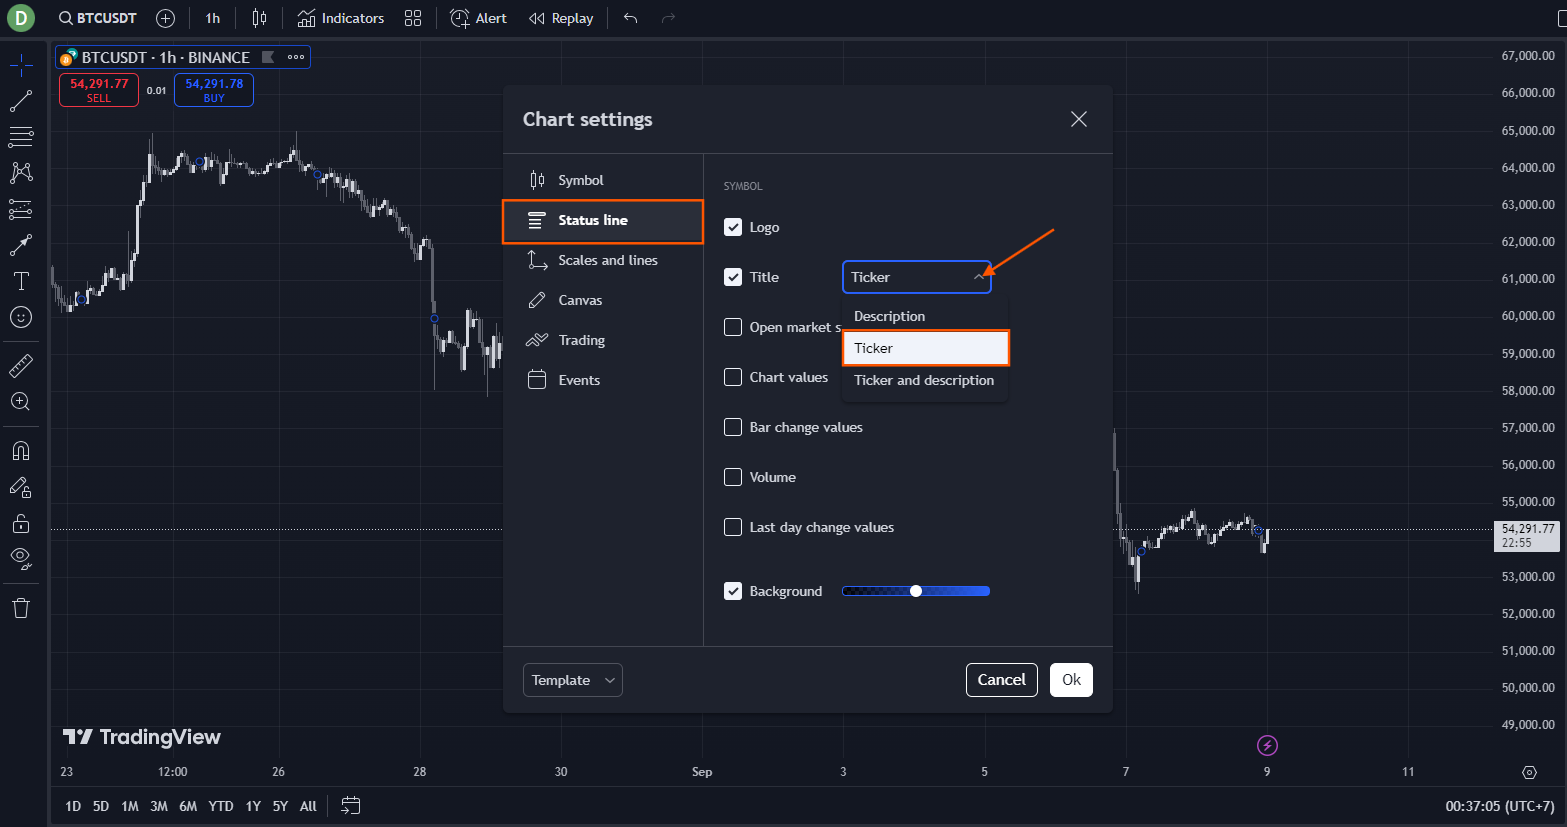Select the brush drawing tool
Screen dimensions: 1567x827
pyautogui.click(x=21, y=245)
